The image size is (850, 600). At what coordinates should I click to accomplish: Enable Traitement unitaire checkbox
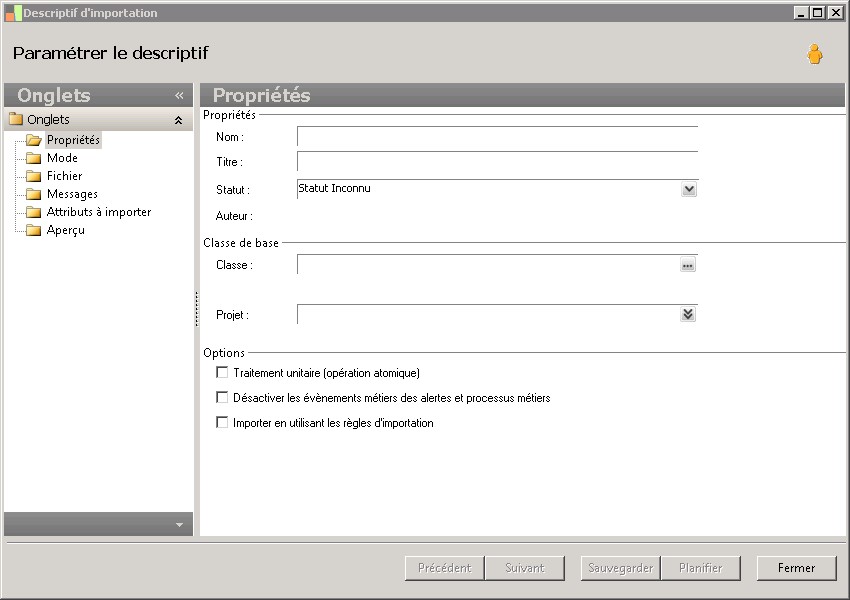click(x=222, y=372)
